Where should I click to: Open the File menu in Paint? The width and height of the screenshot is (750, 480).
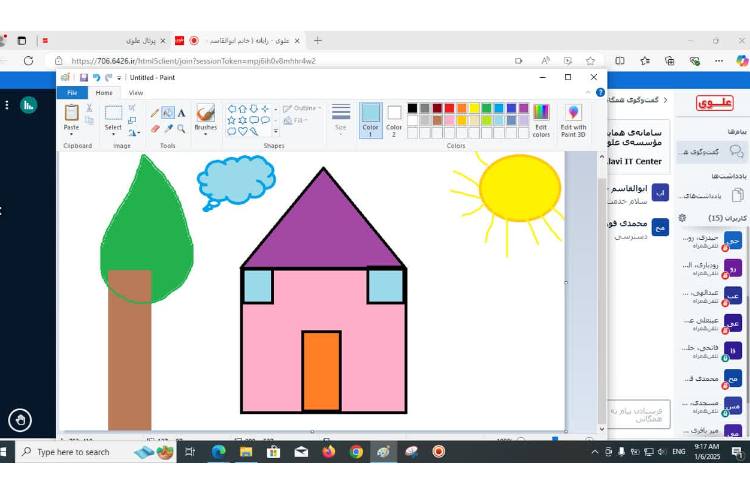pos(72,93)
